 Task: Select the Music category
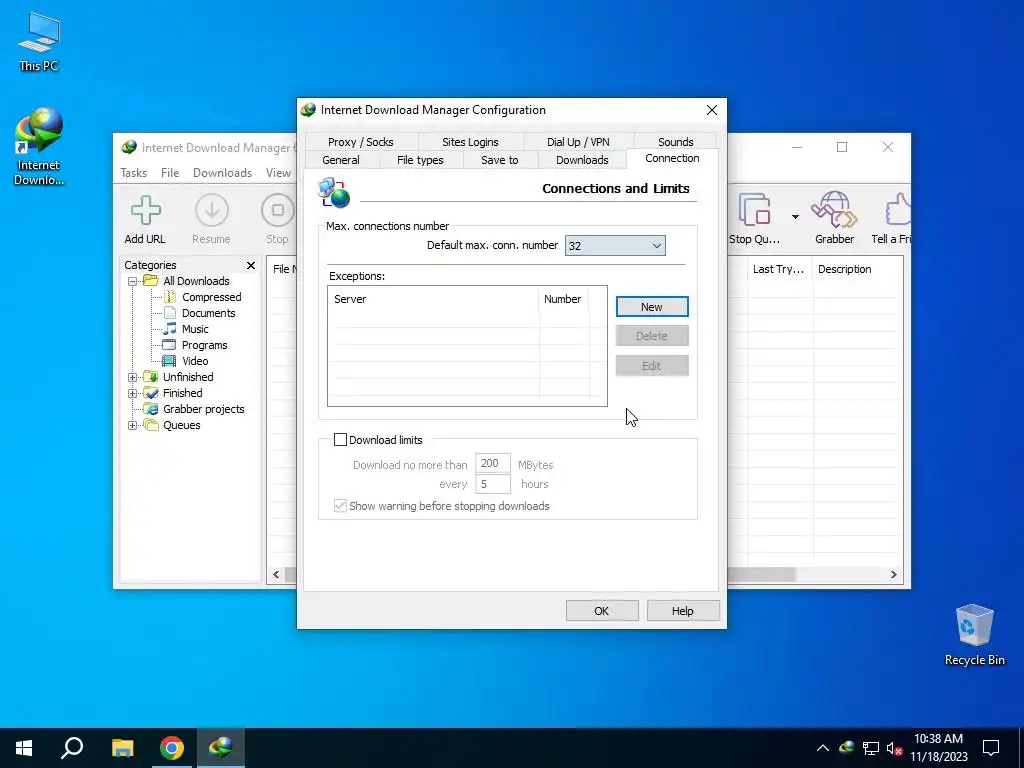195,329
